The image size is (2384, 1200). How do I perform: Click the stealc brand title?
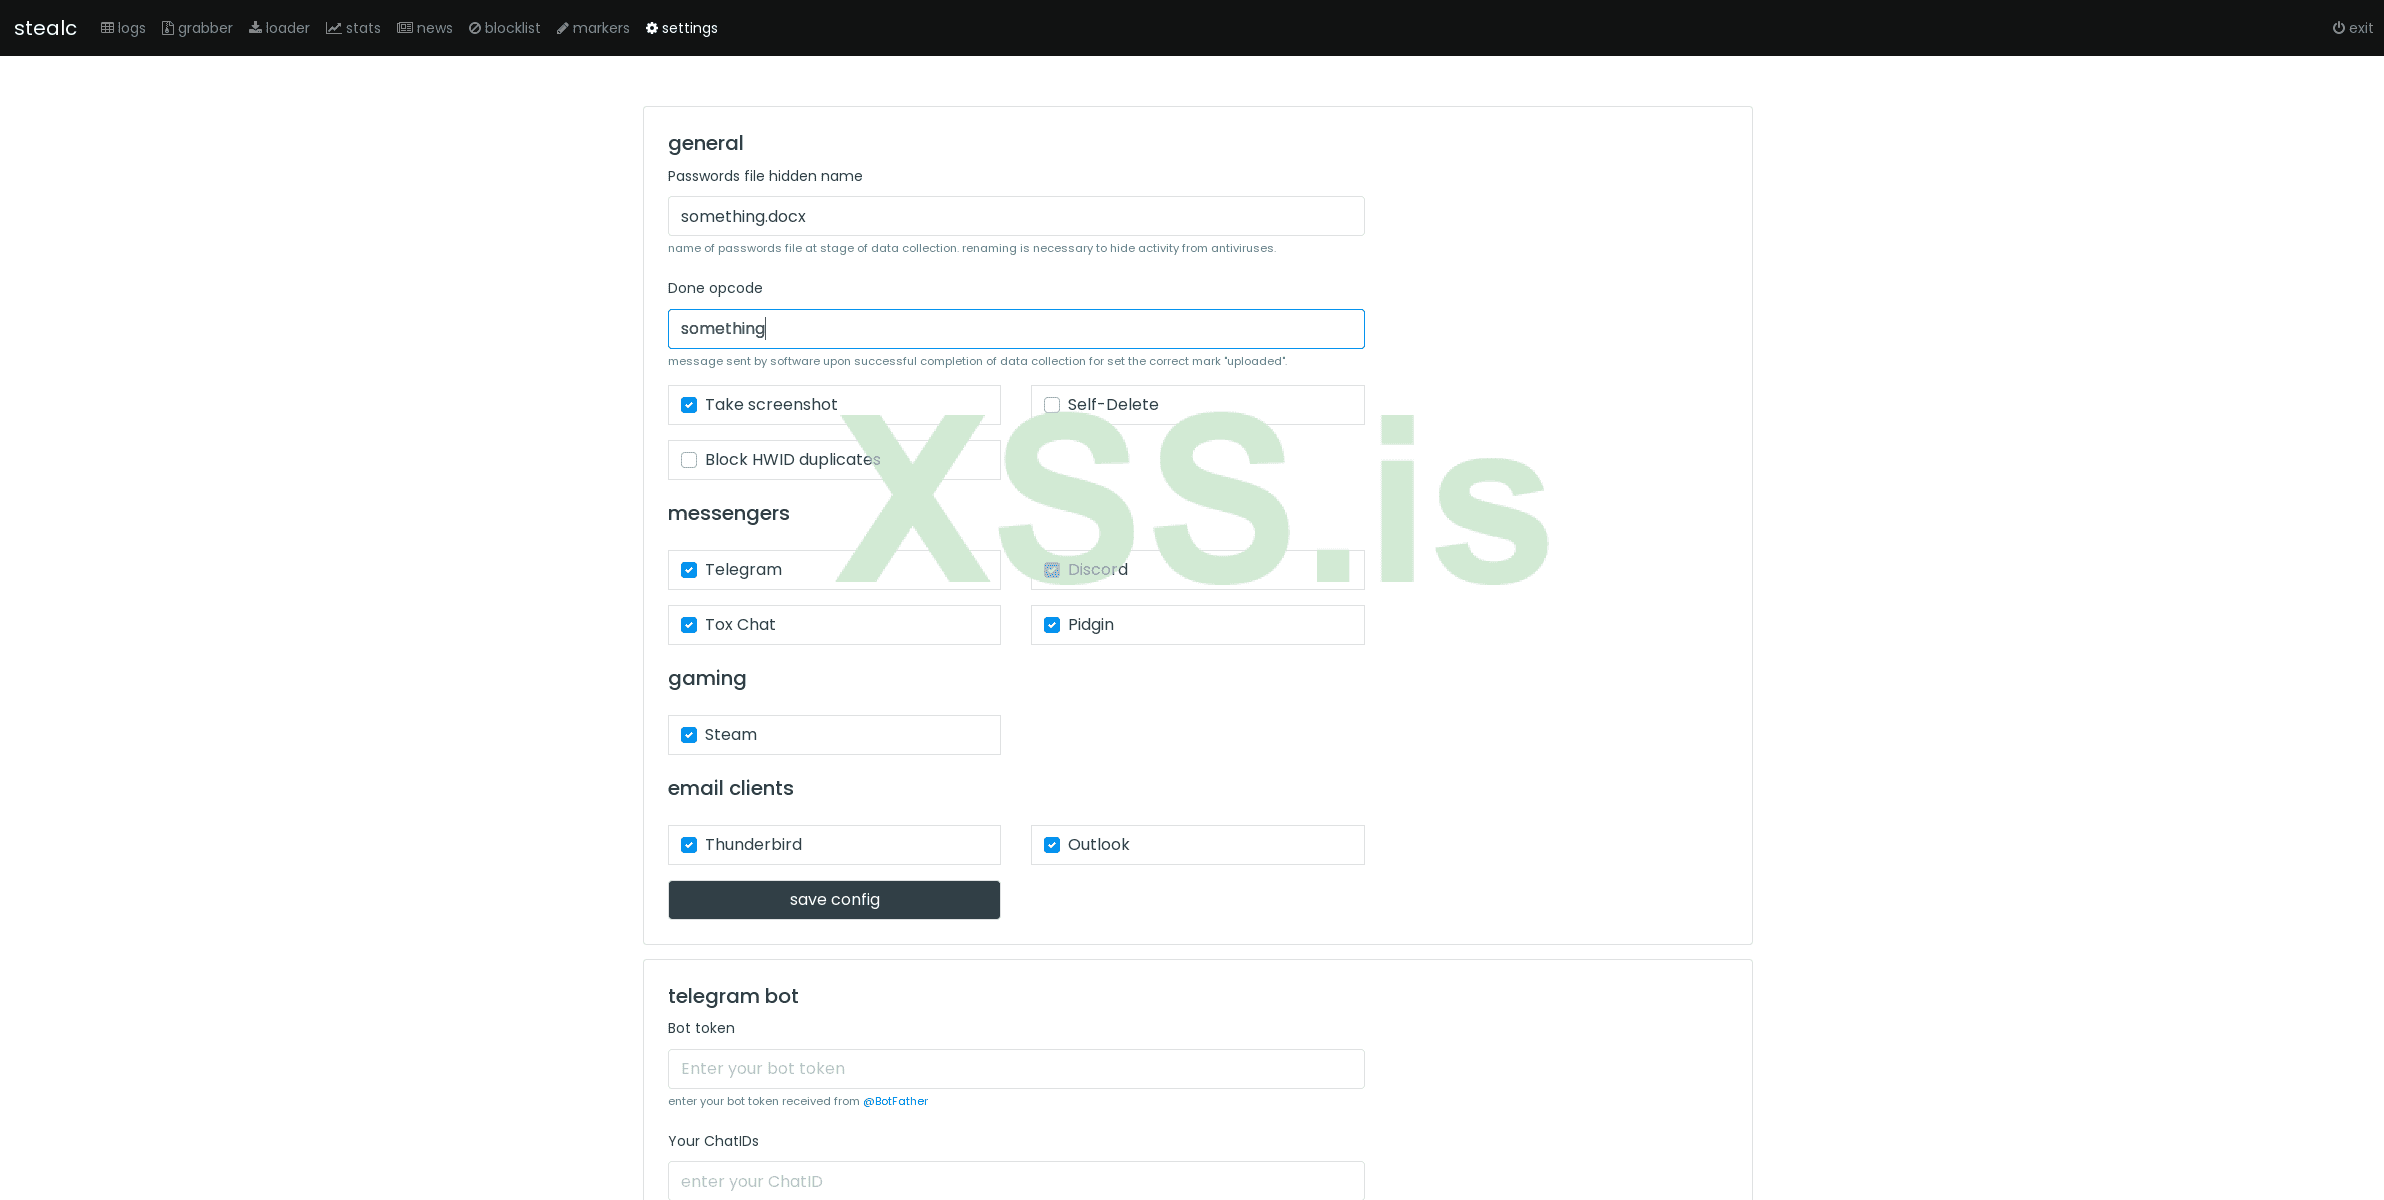(46, 28)
